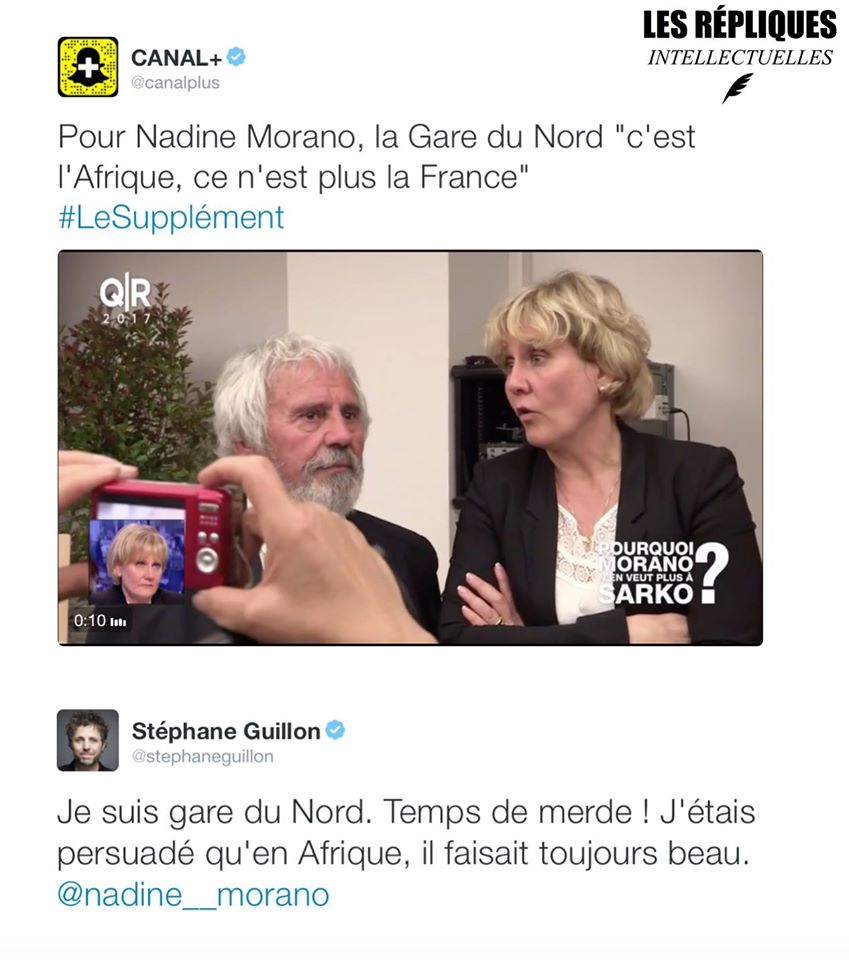The image size is (849, 960).
Task: Click Les Répliques Intellectuelles header title
Action: point(739,39)
